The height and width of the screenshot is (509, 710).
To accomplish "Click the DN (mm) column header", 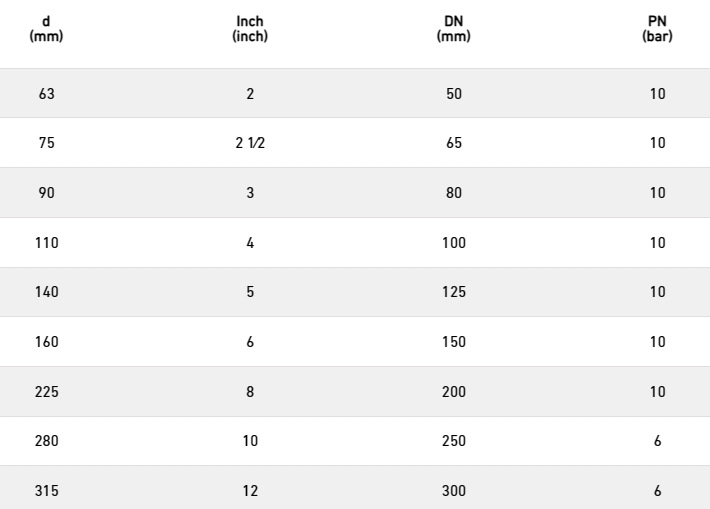I will 454,29.
